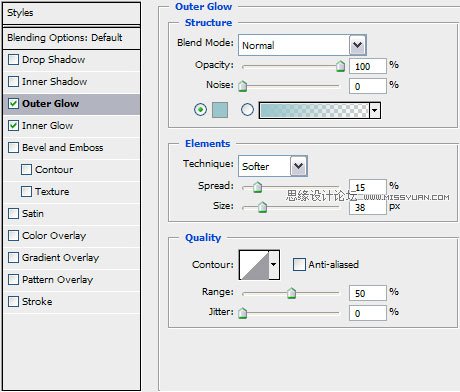Select the gradient glow radio button

[247, 110]
